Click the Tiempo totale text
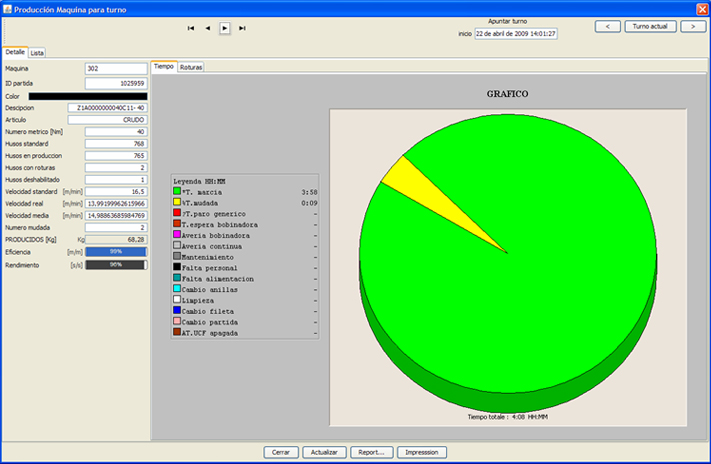711x464 pixels. (x=507, y=417)
